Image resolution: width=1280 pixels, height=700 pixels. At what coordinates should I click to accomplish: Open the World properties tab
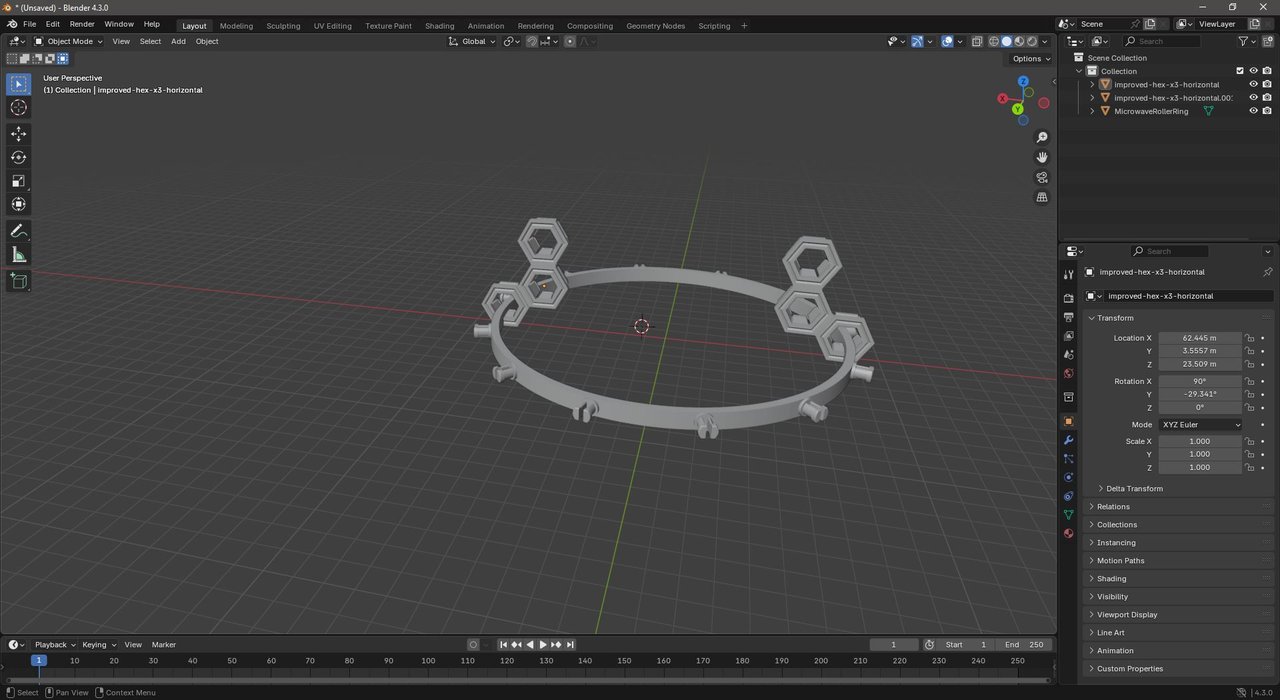coord(1068,374)
